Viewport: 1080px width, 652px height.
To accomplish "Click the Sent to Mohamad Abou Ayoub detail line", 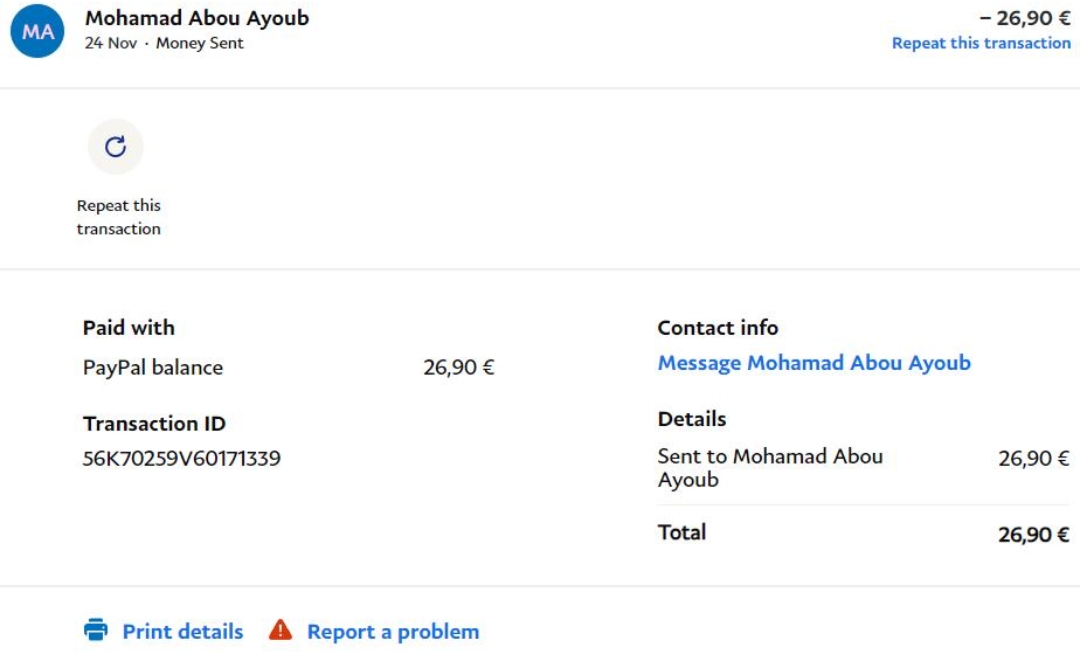I will (769, 467).
